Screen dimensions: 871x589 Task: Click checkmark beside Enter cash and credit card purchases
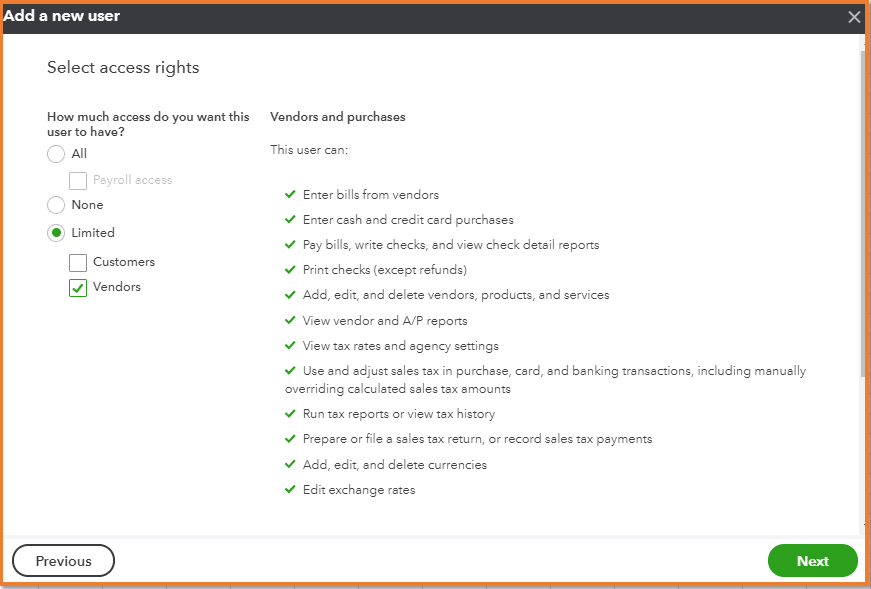[290, 220]
